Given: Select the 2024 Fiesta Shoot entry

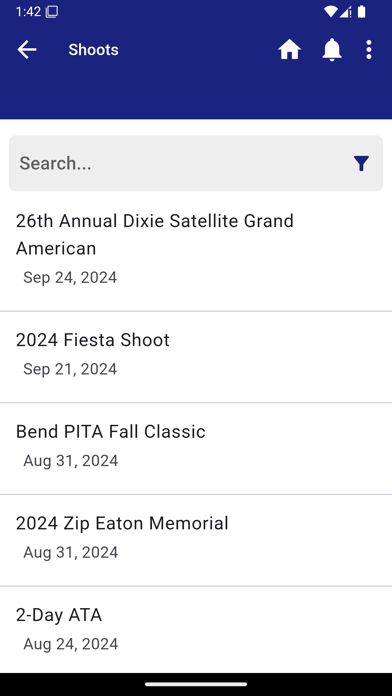Looking at the screenshot, I should [196, 357].
